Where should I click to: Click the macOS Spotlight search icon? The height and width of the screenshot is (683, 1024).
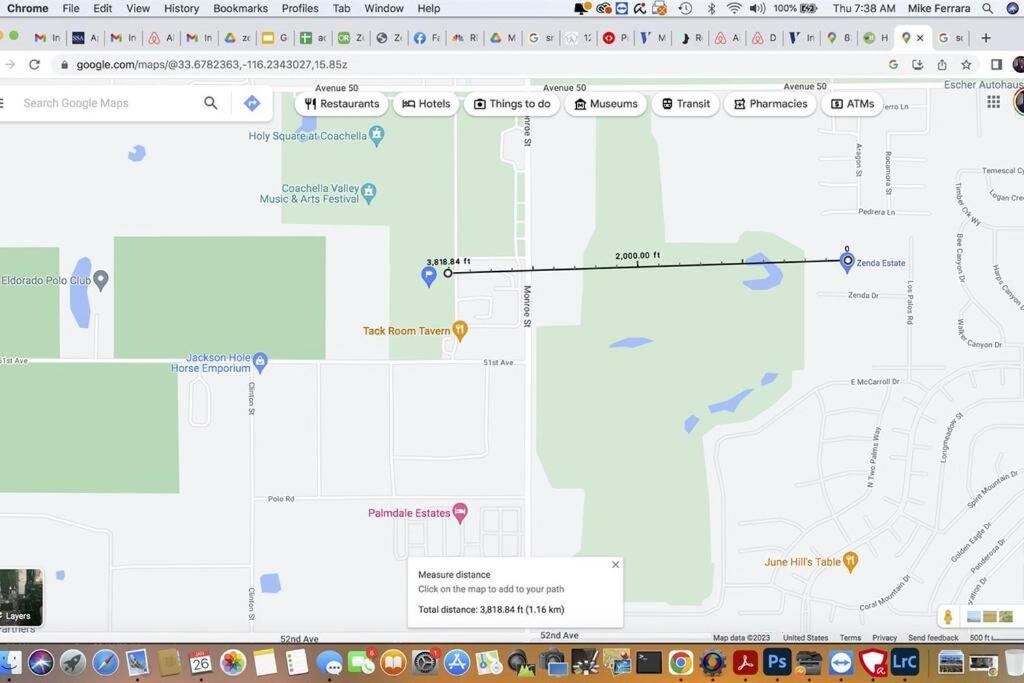click(987, 8)
